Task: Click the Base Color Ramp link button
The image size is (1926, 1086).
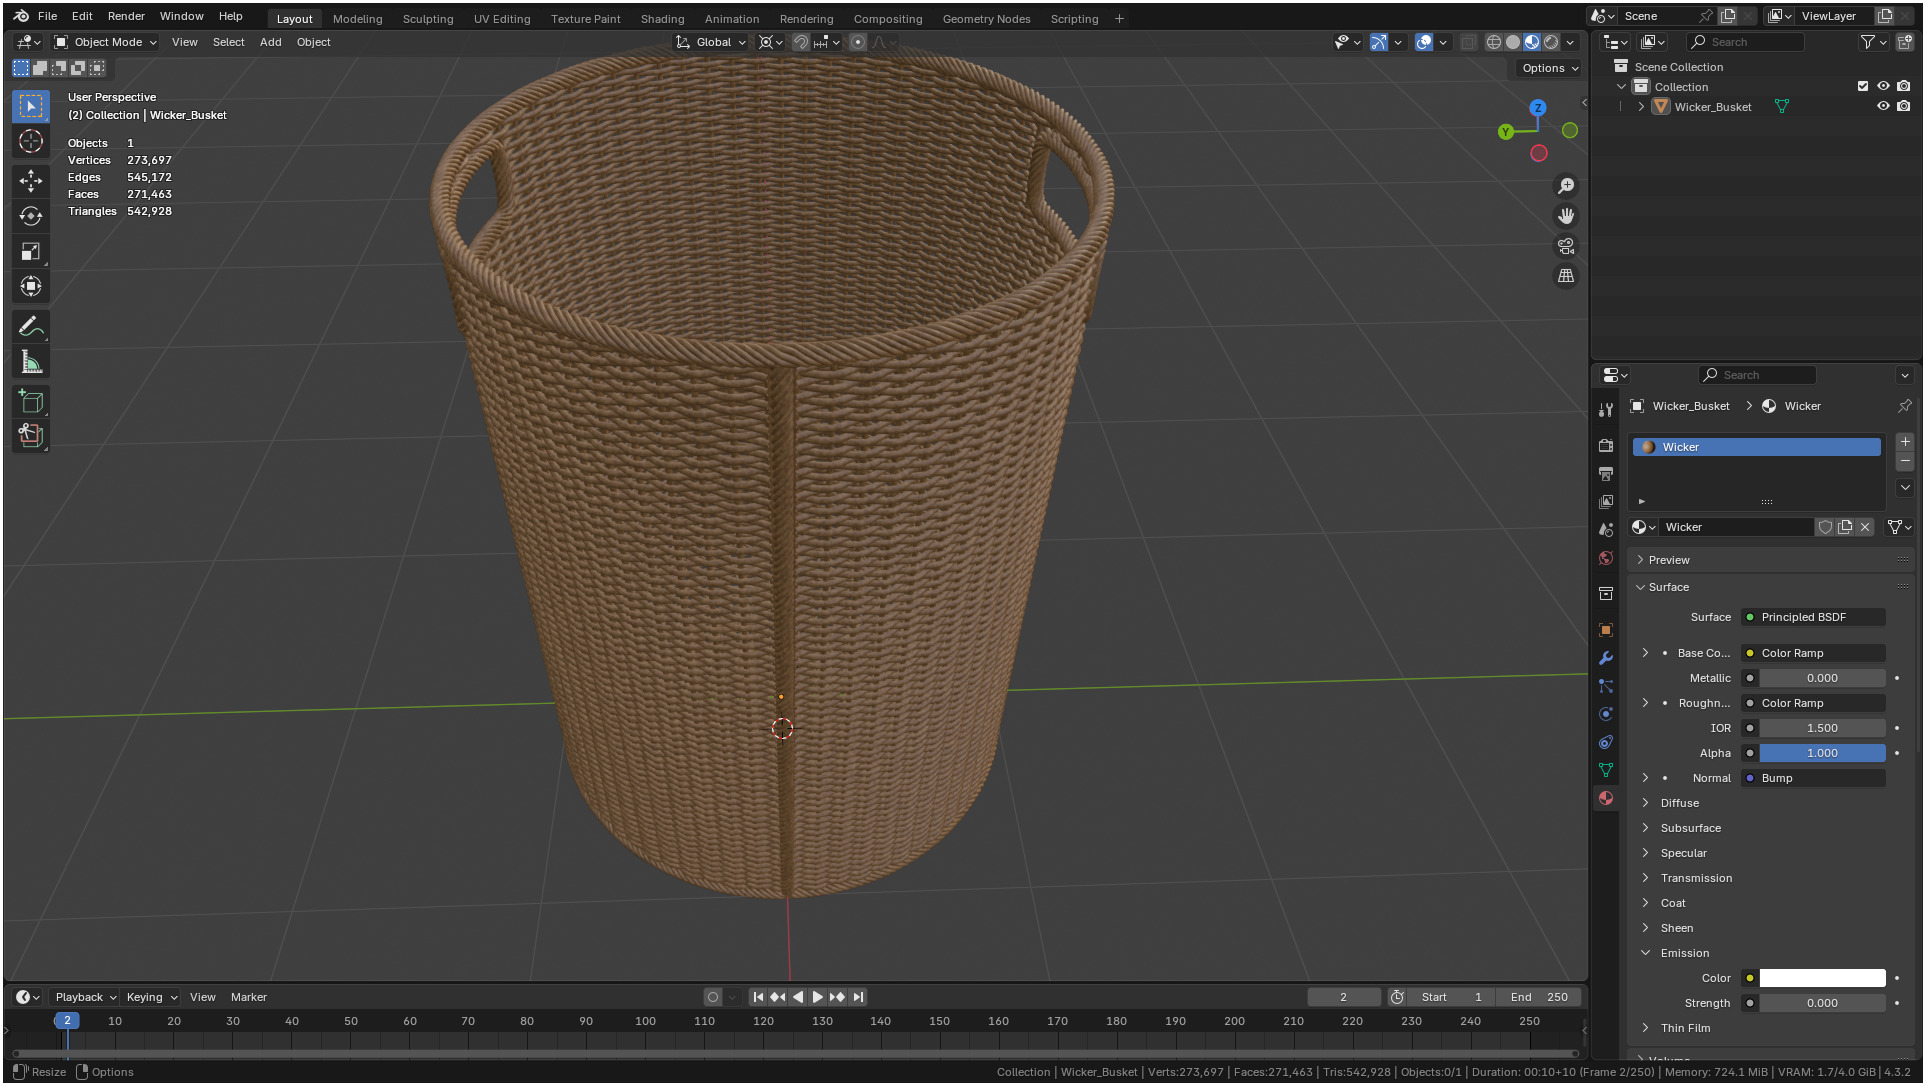Action: (x=1813, y=653)
